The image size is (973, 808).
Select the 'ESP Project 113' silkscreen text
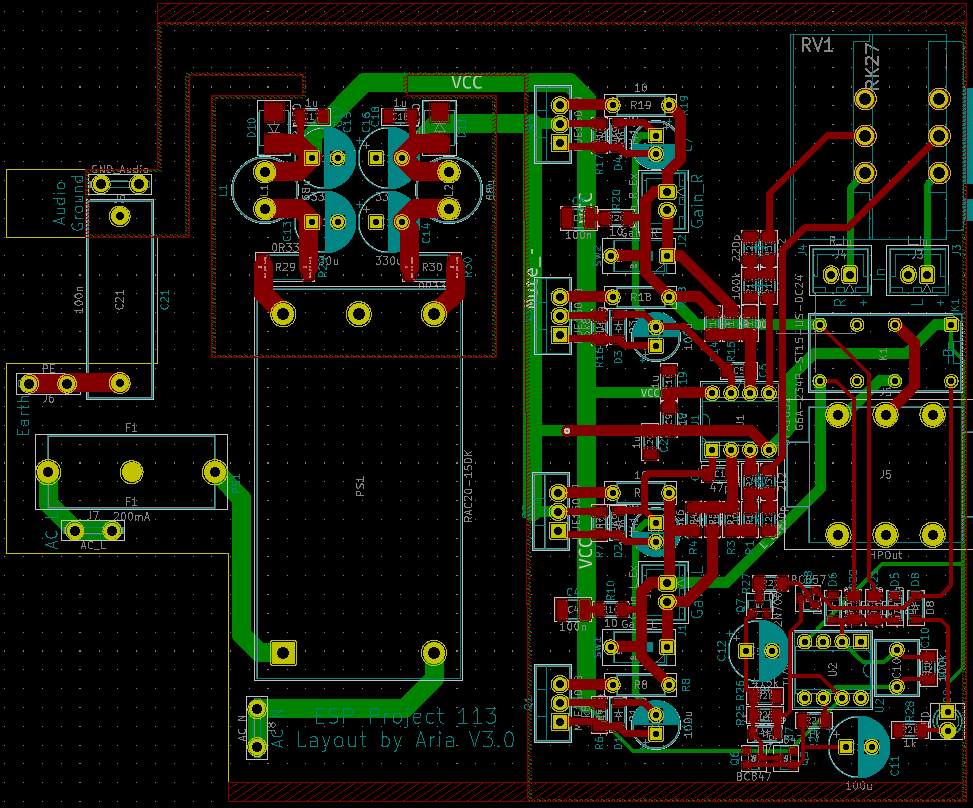pyautogui.click(x=406, y=717)
